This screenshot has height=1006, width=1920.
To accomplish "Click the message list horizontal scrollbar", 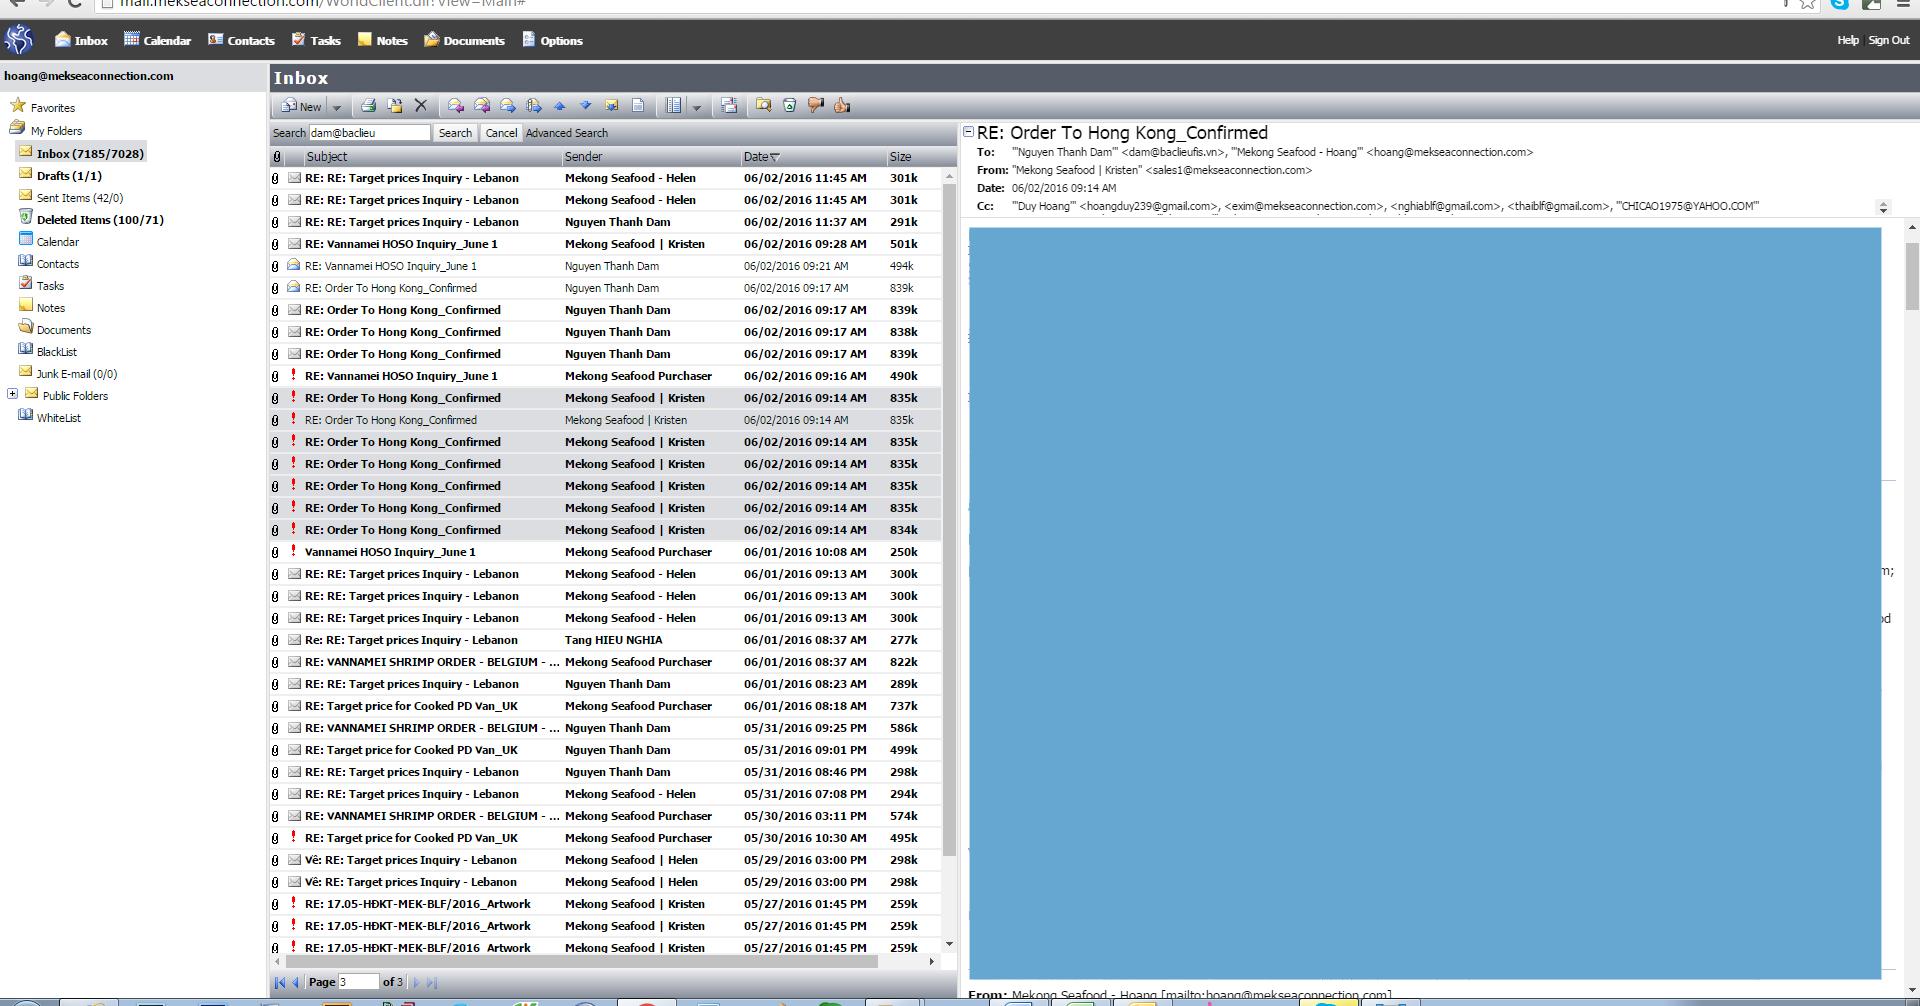I will coord(581,962).
